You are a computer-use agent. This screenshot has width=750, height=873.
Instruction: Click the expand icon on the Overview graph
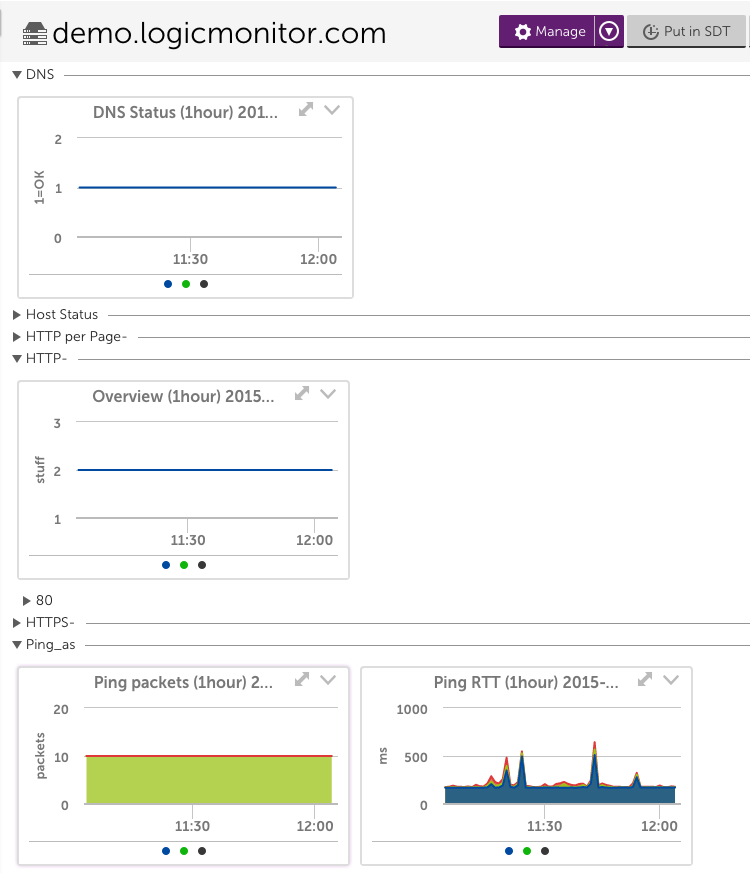pyautogui.click(x=303, y=395)
